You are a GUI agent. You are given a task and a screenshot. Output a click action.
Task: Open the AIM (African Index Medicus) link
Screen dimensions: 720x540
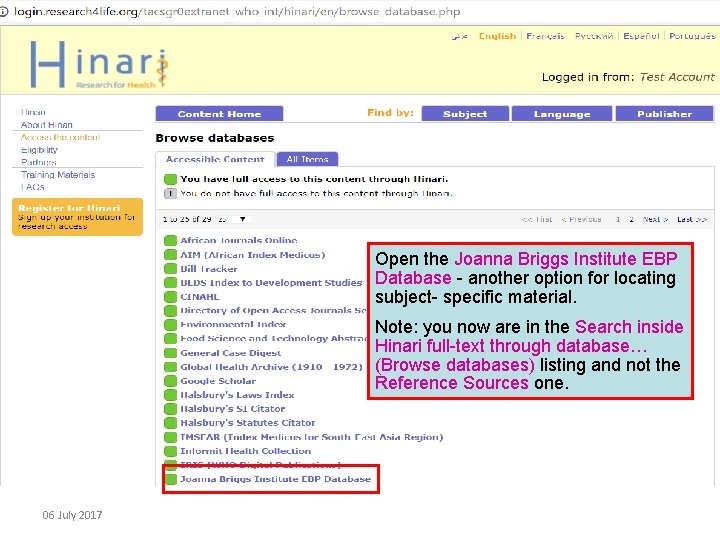pyautogui.click(x=253, y=255)
